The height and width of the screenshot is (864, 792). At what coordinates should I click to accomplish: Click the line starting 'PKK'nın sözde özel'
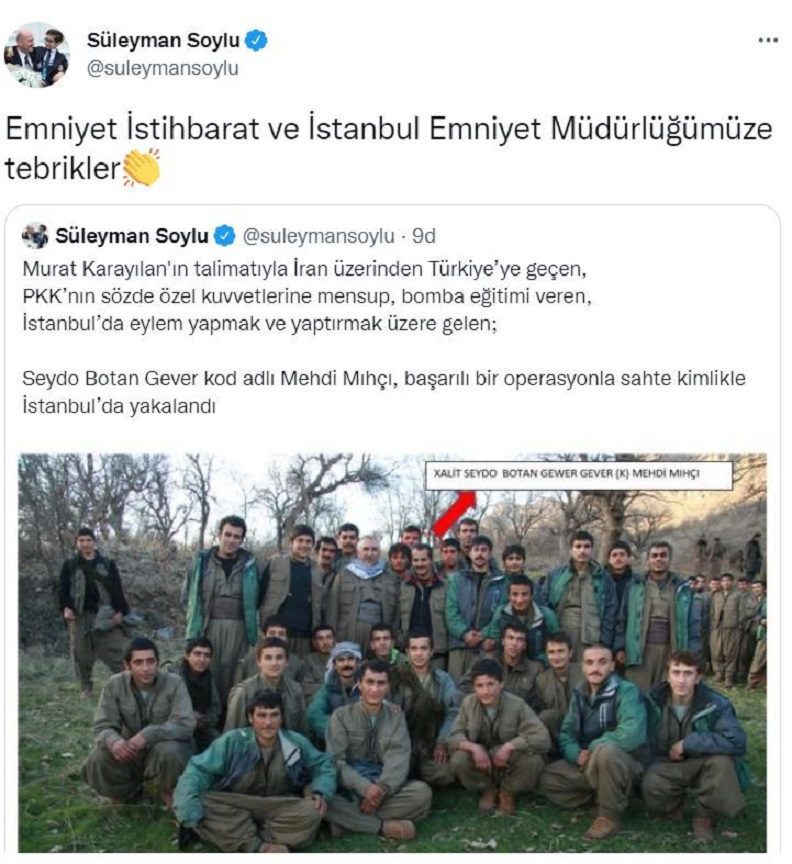307,296
